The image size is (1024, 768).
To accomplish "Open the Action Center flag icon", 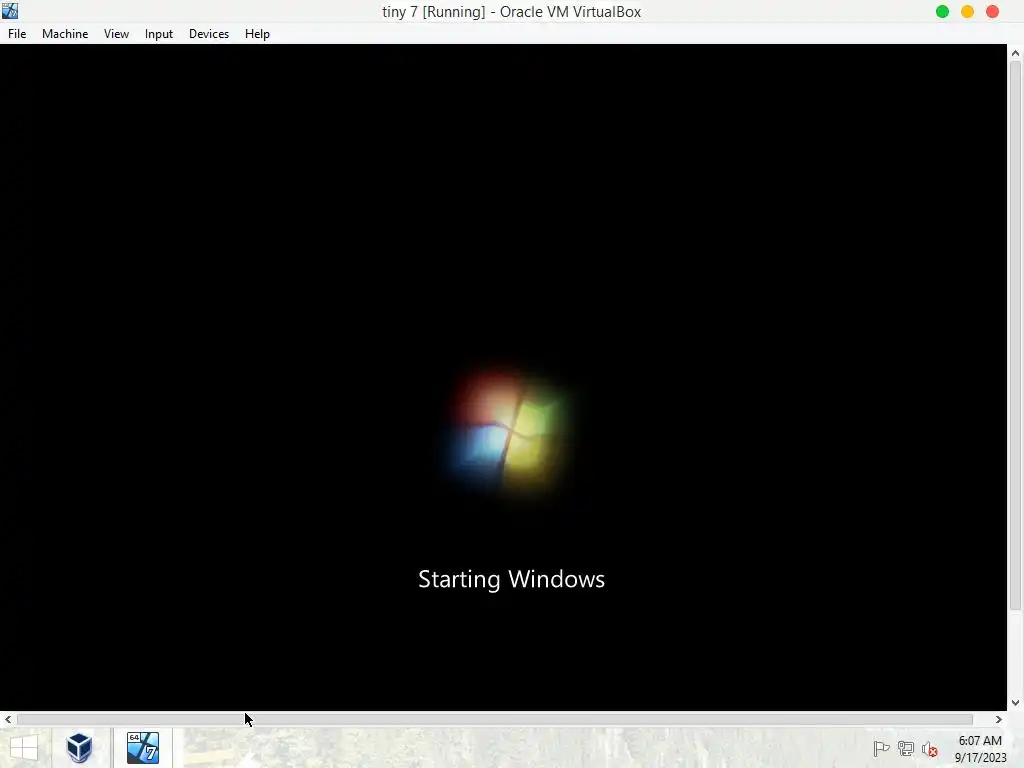I will 881,749.
